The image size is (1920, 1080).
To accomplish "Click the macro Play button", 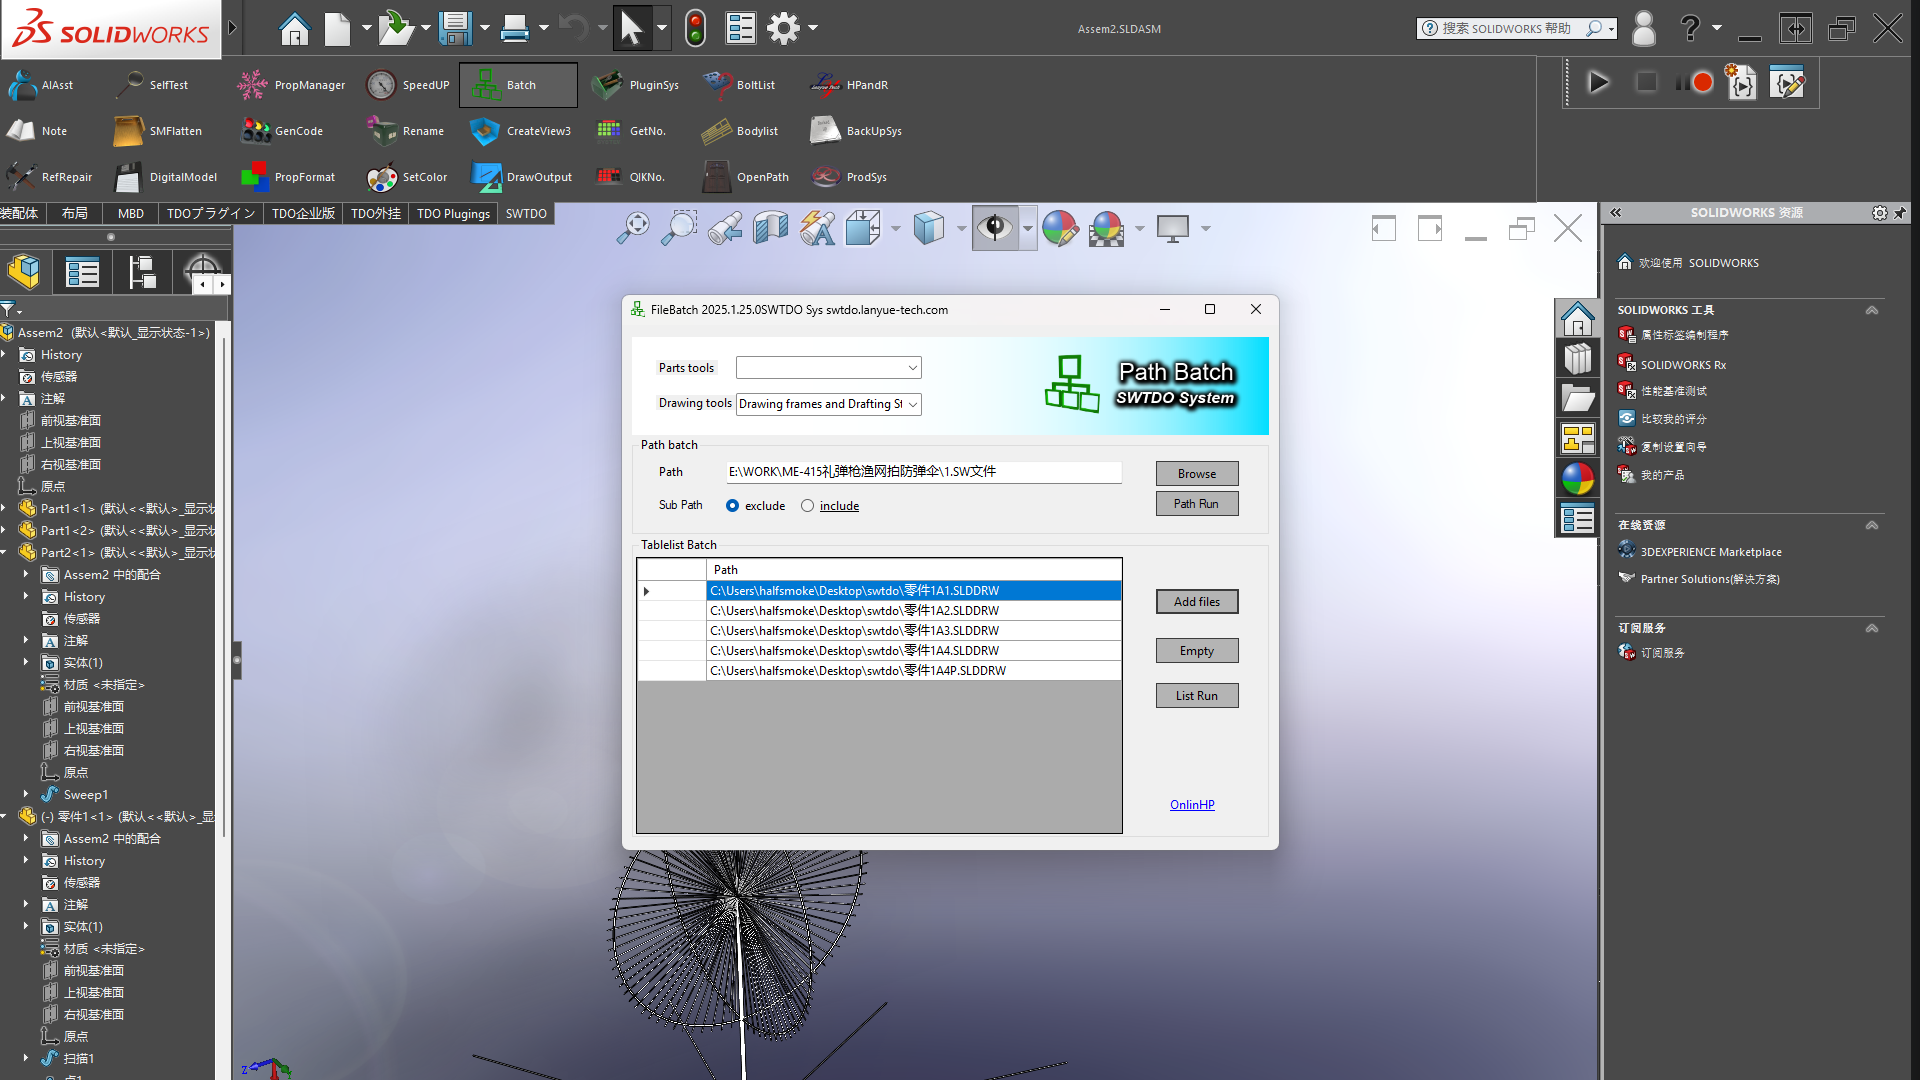I will [1598, 83].
